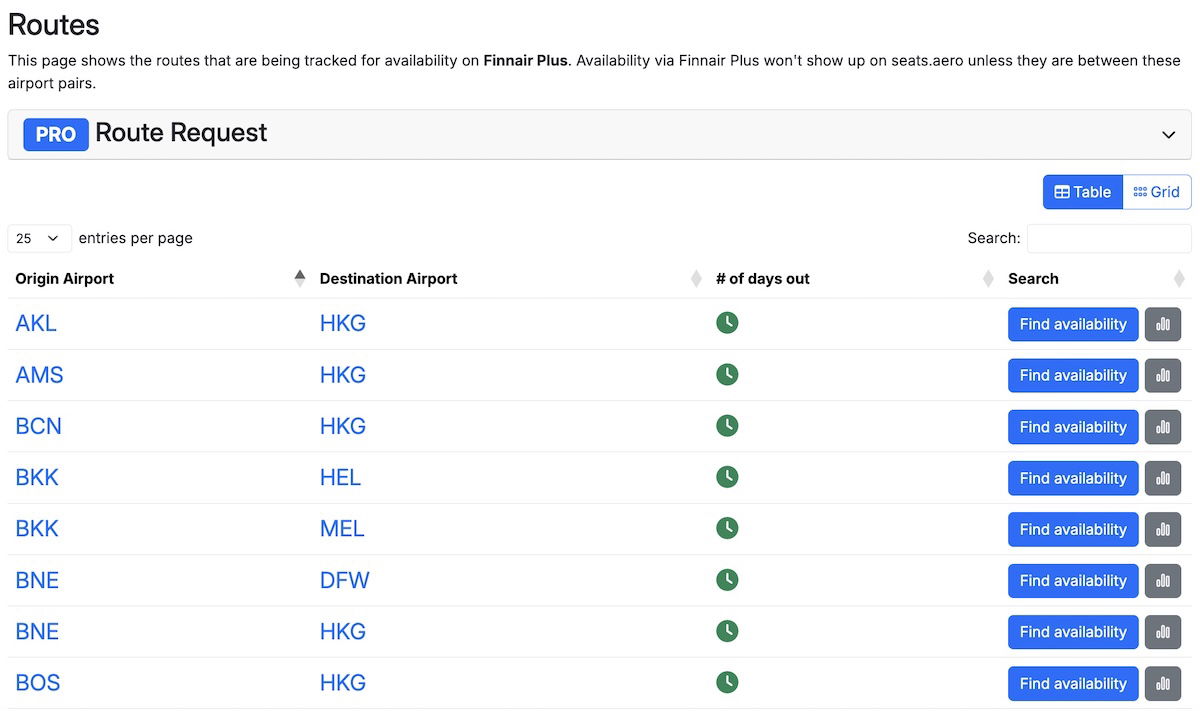
Task: Open chart button for BNE to DFW route
Action: coord(1162,581)
